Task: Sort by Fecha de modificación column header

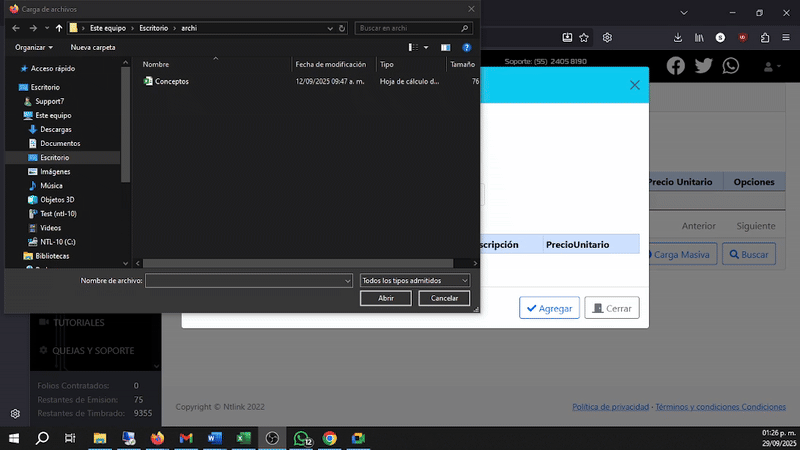Action: [333, 64]
